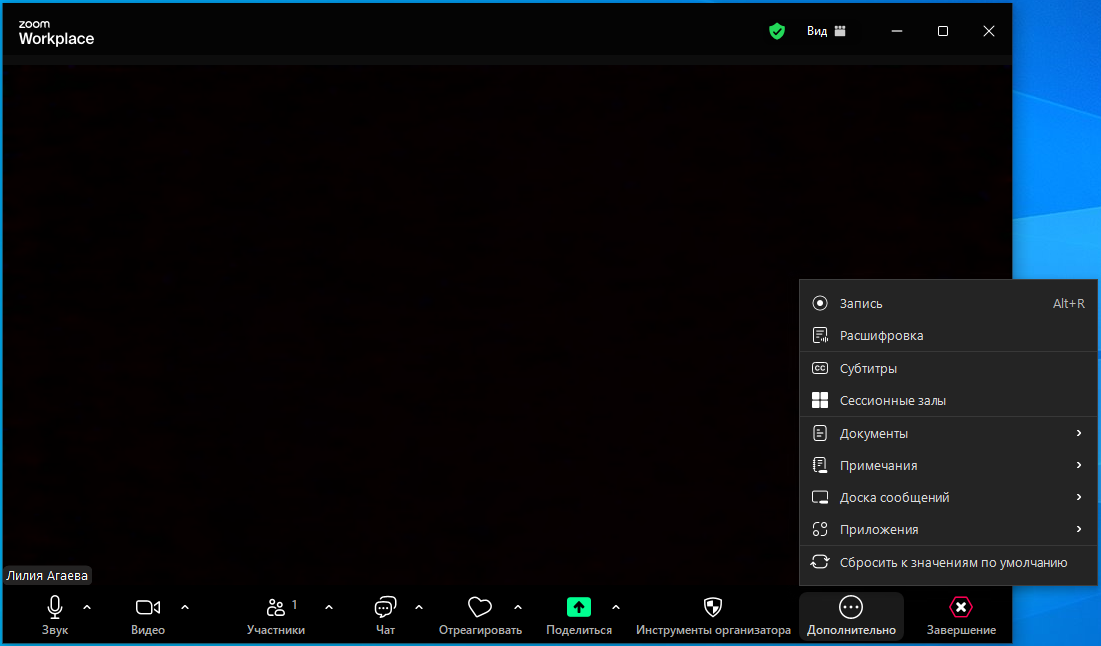This screenshot has height=646, width=1101.
Task: Expand video options arrow next to Видео
Action: coord(185,607)
